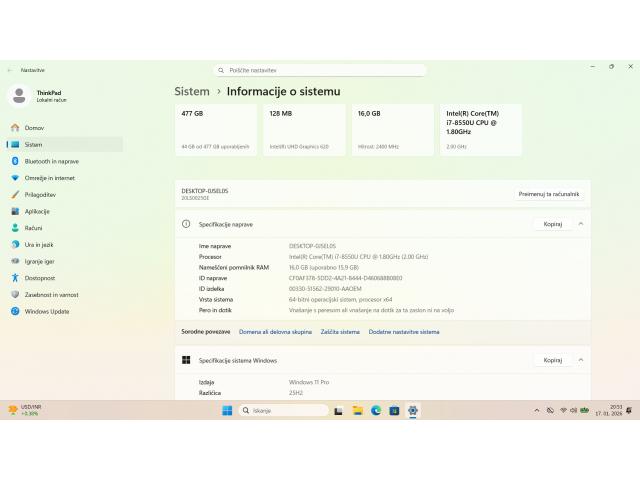Click the Omrežje in internet wifi icon
Viewport: 640px width, 480px height.
click(15, 178)
